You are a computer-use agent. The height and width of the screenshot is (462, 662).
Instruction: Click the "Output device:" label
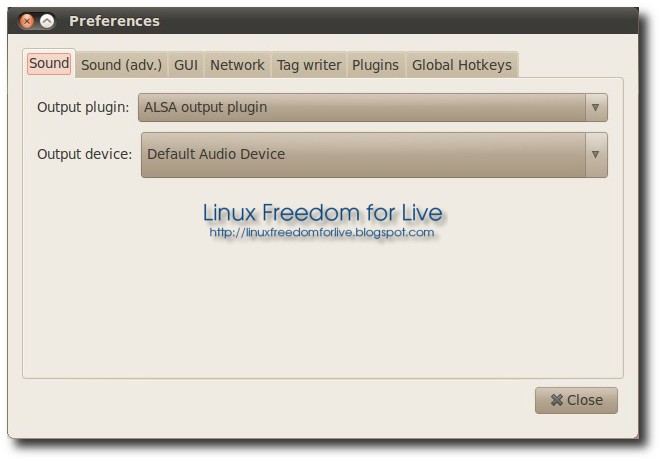[x=84, y=154]
